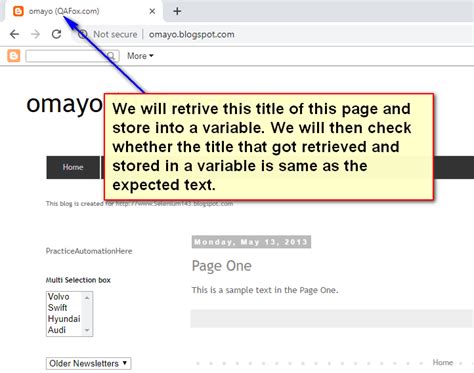Select Hyundai in multi selection box

pyautogui.click(x=64, y=319)
